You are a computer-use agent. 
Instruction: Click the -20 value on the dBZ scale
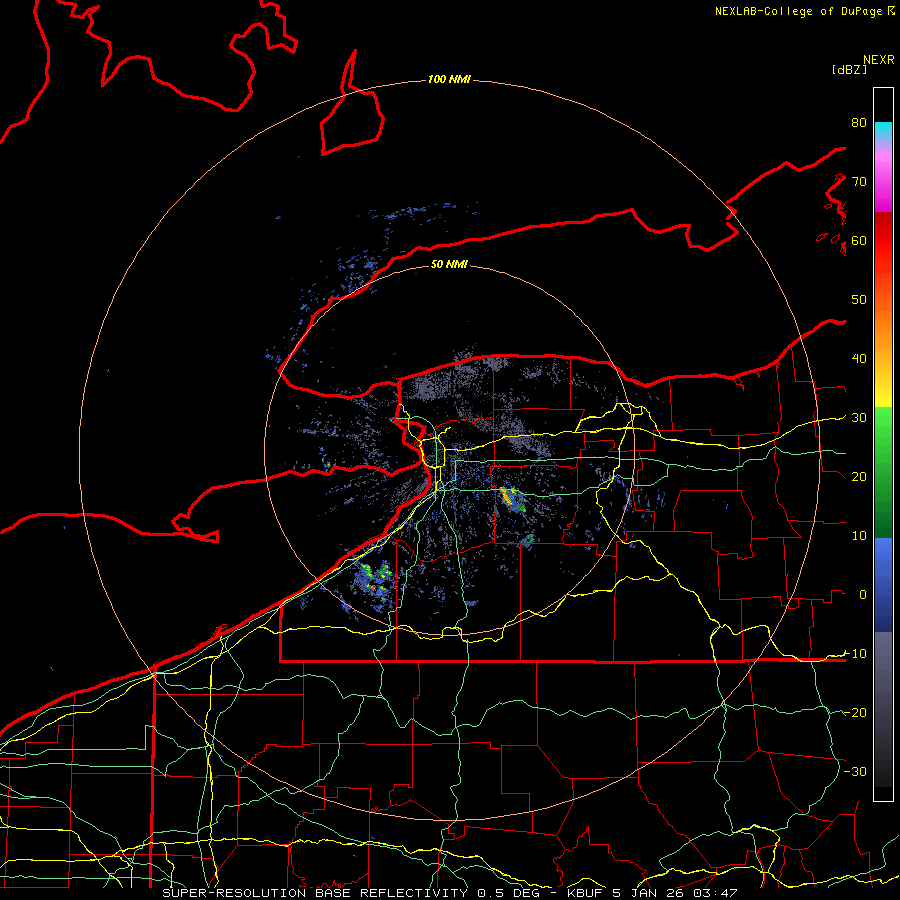[x=855, y=713]
